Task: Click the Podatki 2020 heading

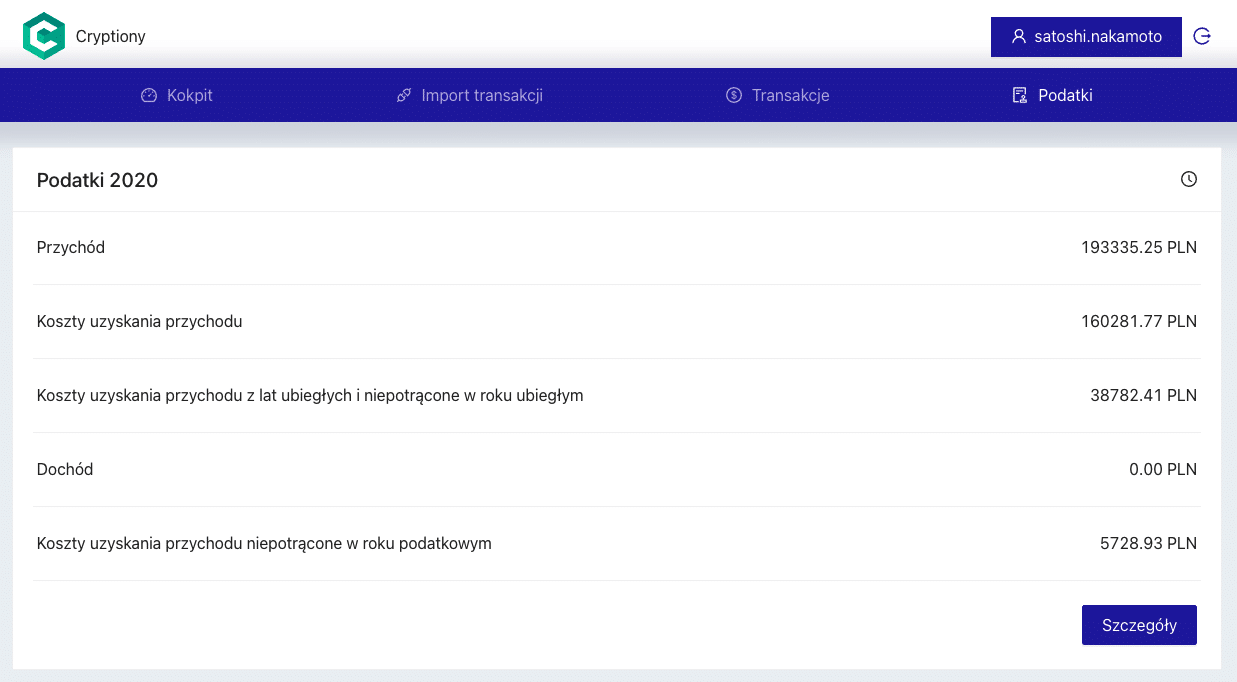Action: (97, 180)
